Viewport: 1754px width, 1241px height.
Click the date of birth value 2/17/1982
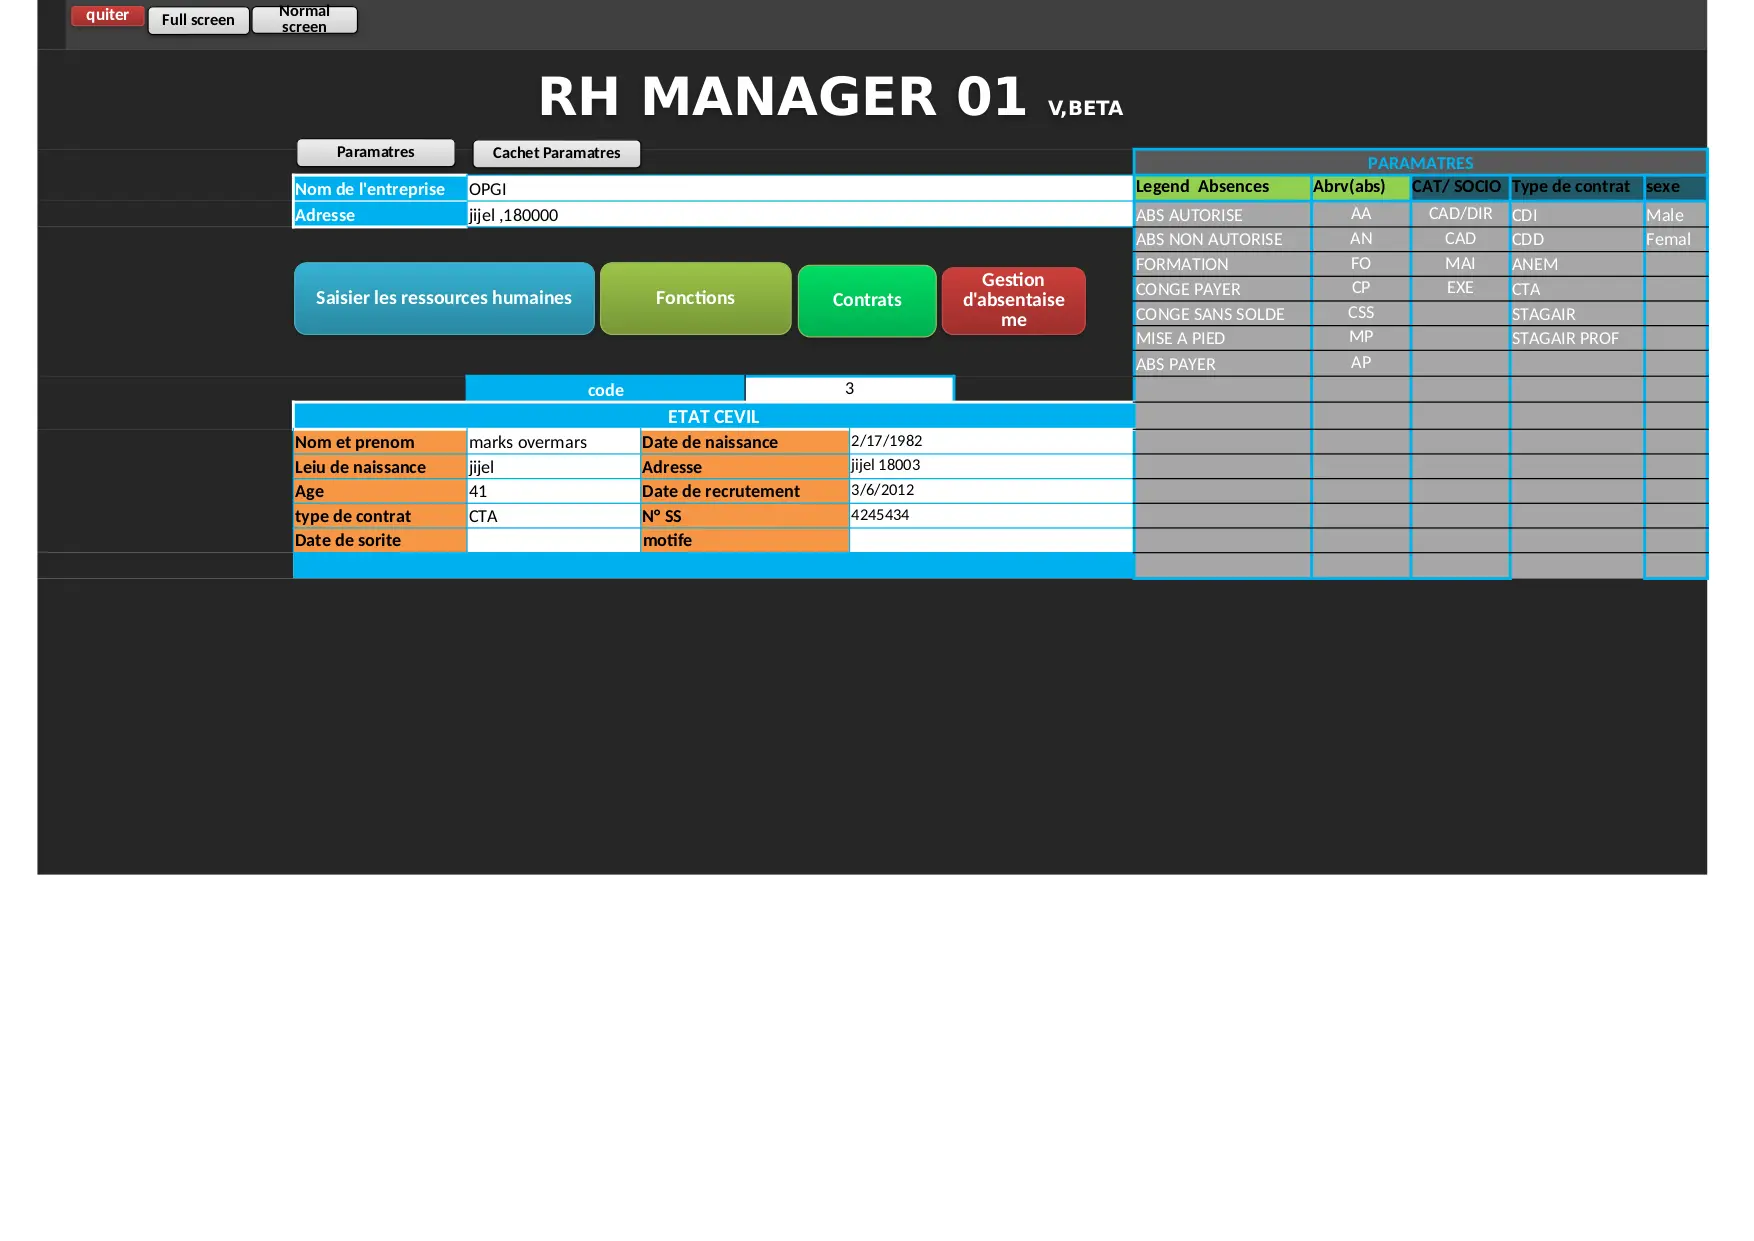(990, 441)
